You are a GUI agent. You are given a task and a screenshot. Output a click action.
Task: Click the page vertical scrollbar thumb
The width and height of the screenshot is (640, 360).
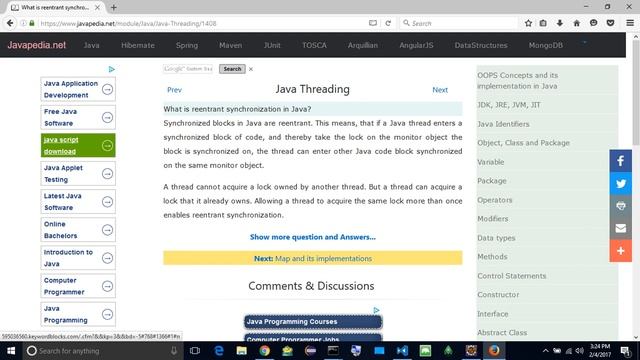coord(636,92)
